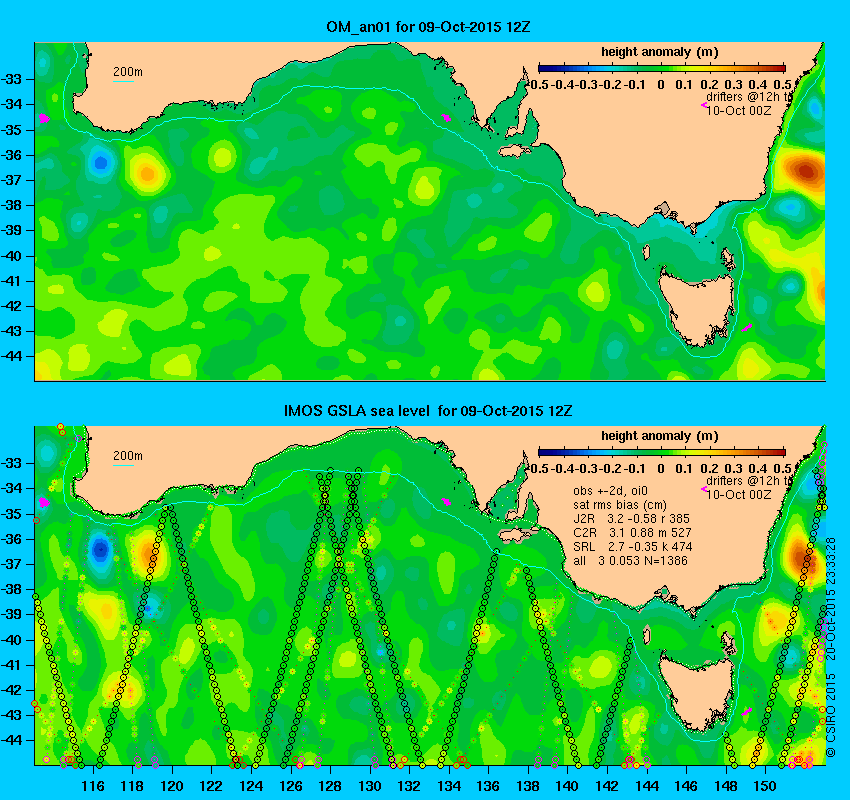Screen dimensions: 850x800
Task: Click the blue cold eddy near -36 in OM_an01 panel
Action: pos(100,162)
